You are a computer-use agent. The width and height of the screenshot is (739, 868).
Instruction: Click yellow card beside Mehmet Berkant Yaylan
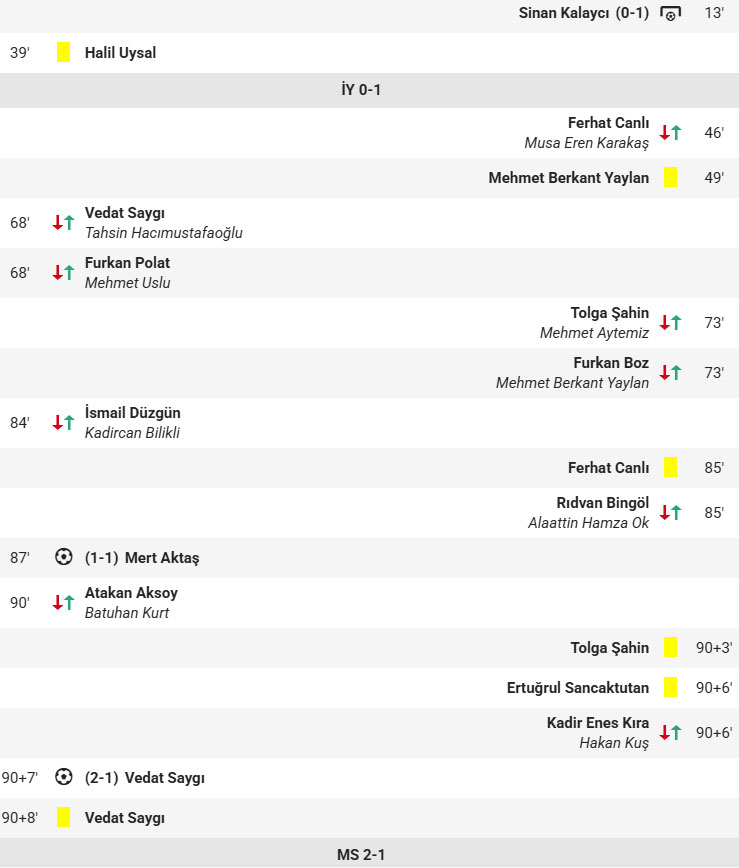pos(670,178)
